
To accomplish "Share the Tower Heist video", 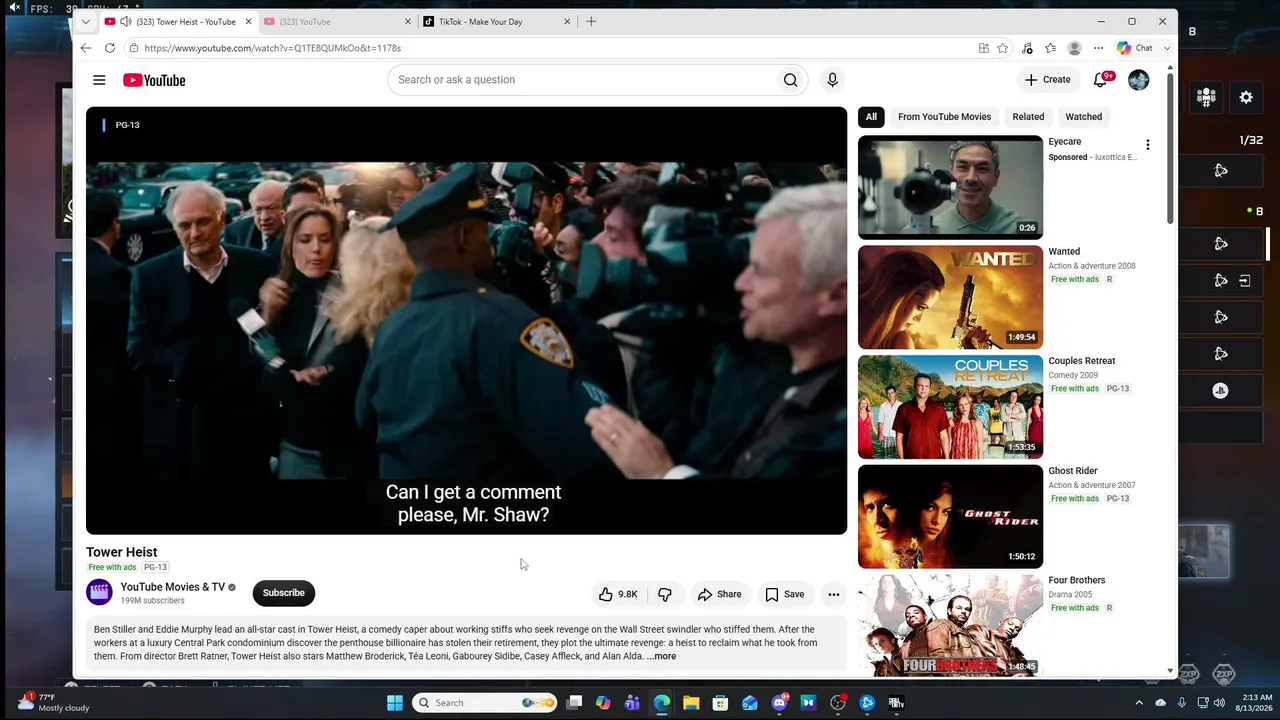I will point(719,594).
